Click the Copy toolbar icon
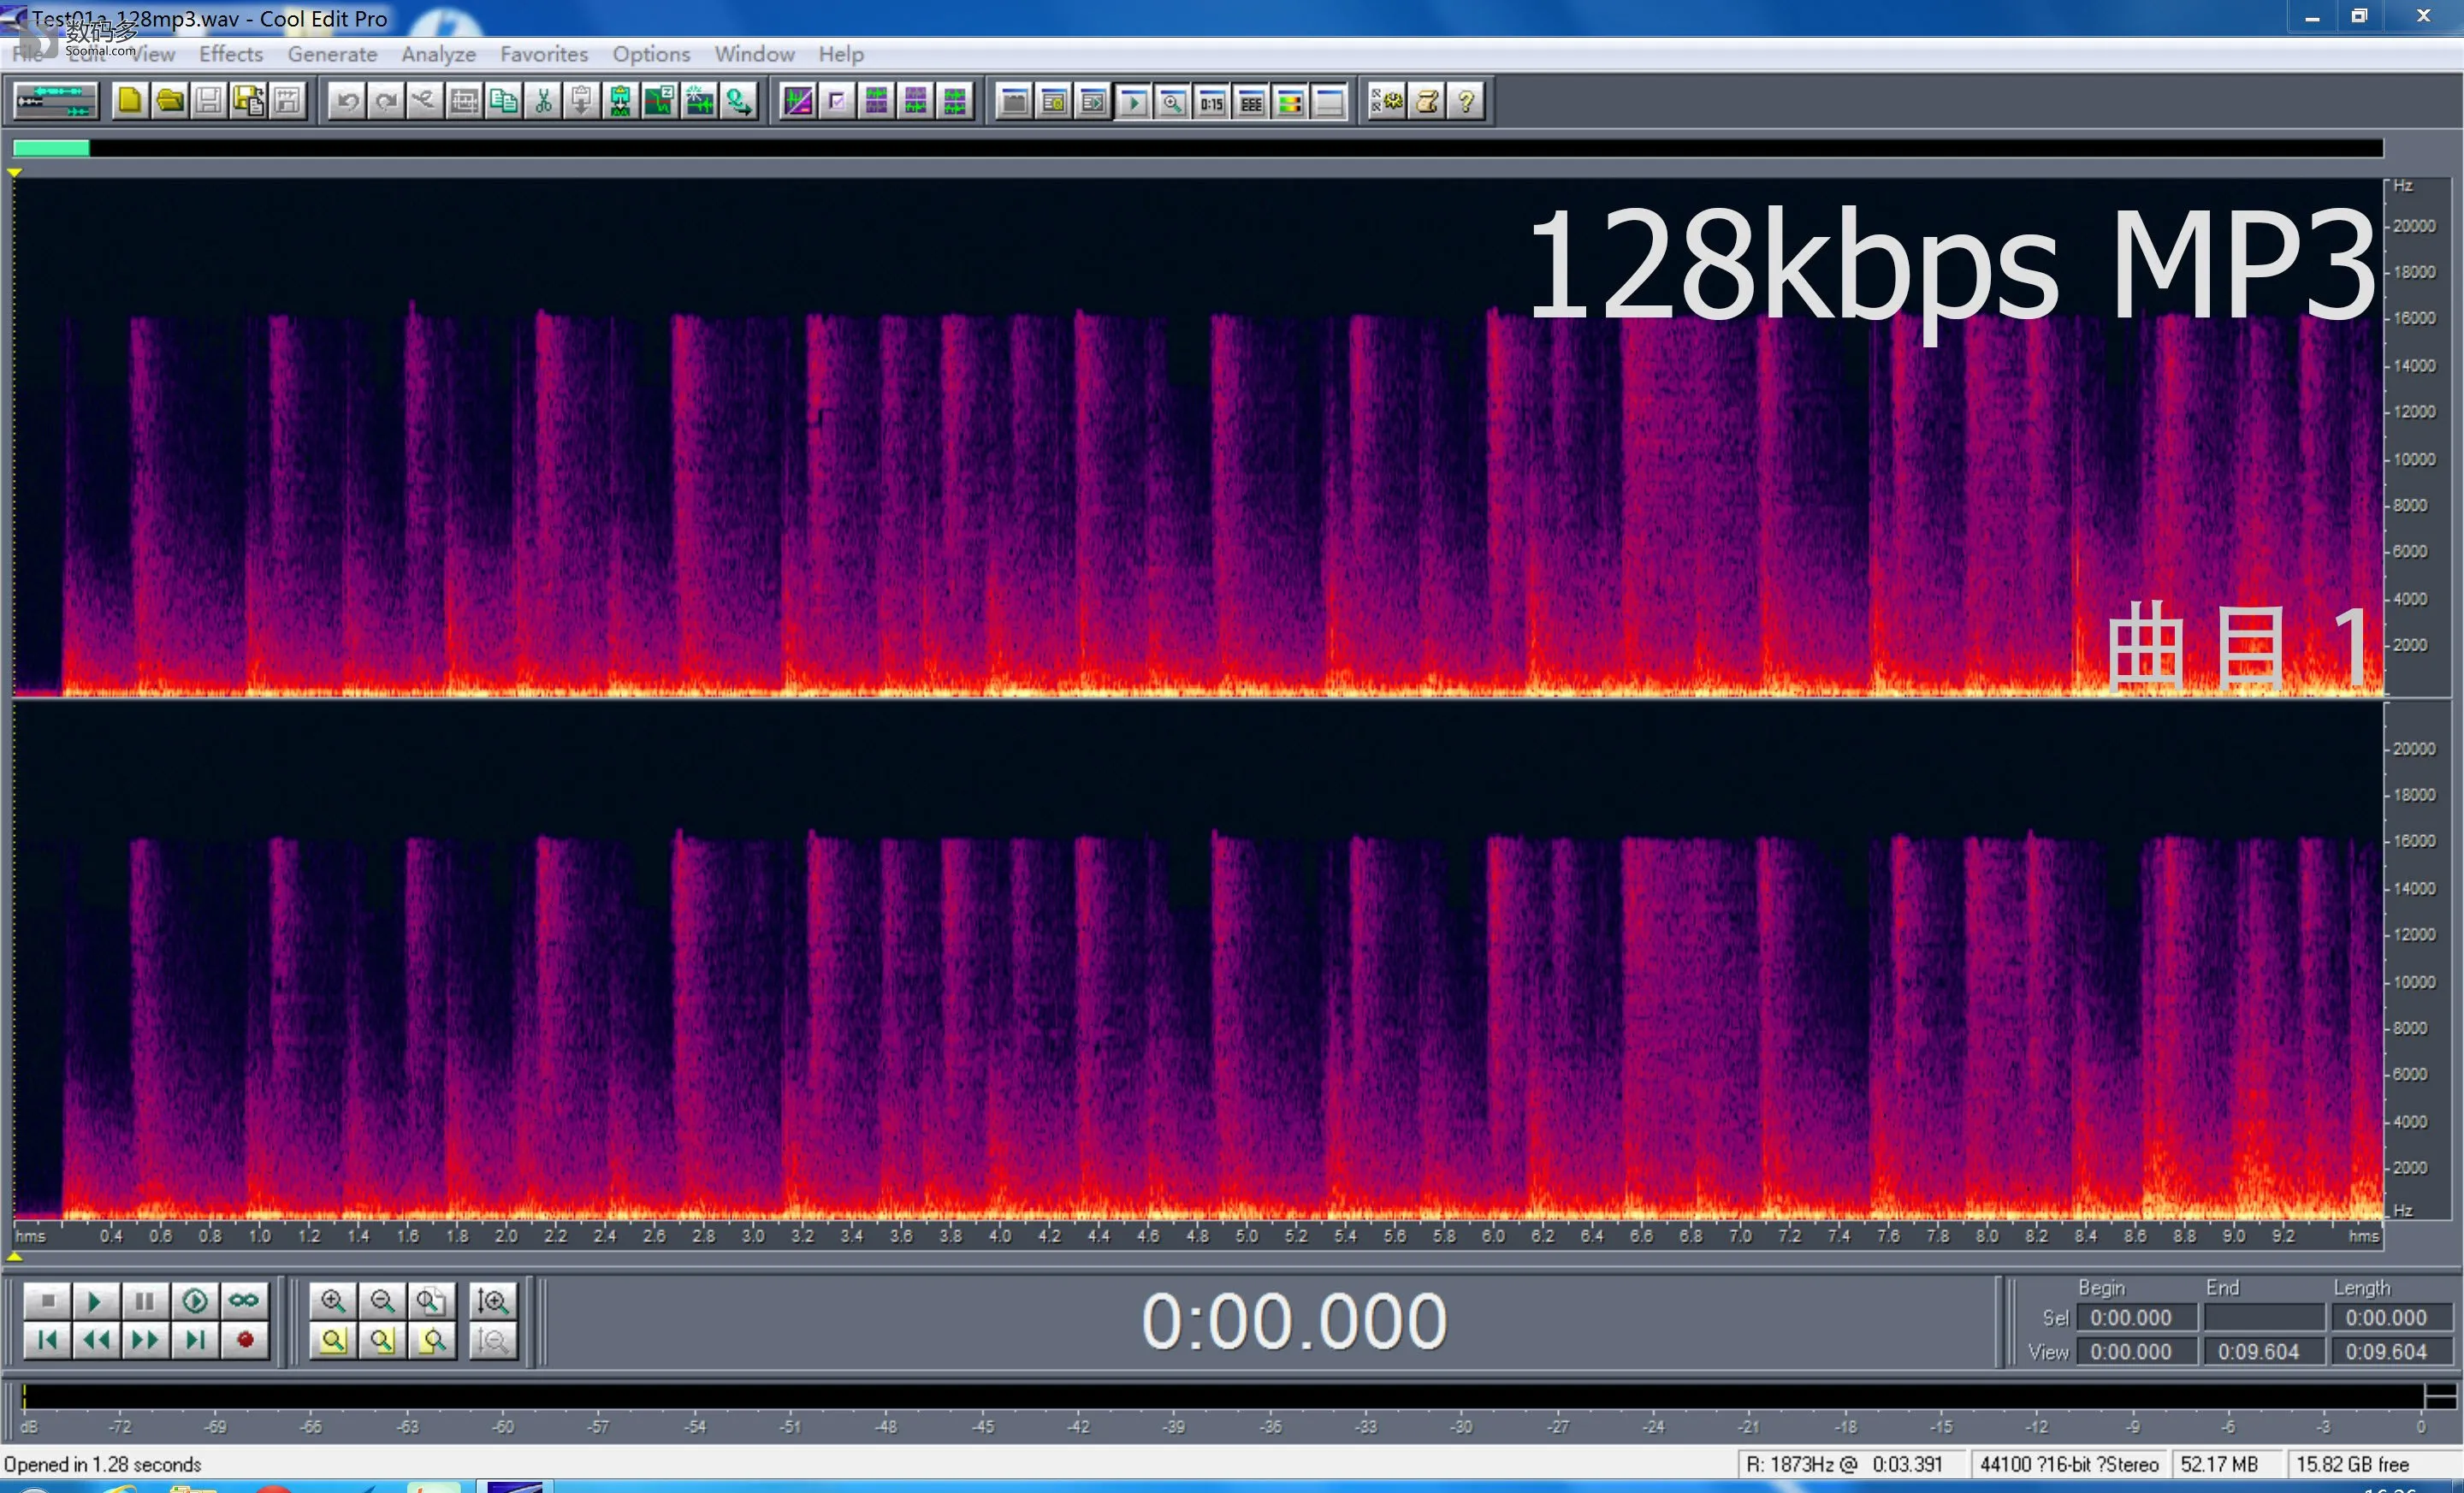2464x1493 pixels. pyautogui.click(x=504, y=101)
